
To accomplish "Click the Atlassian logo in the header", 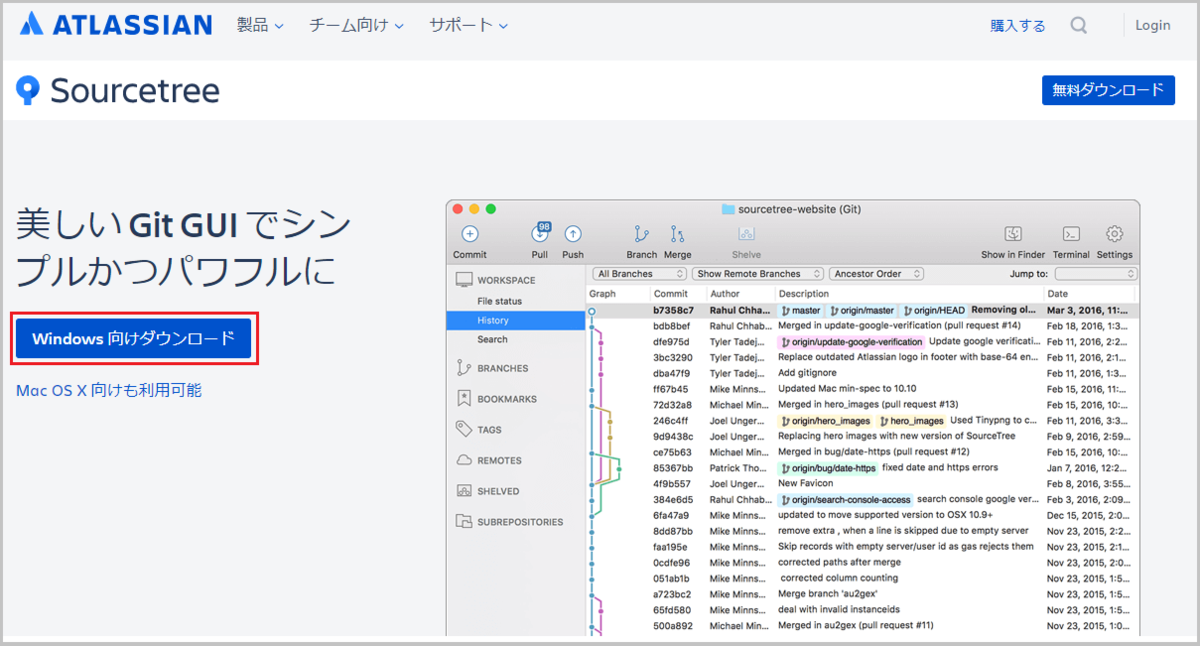I will (x=116, y=25).
